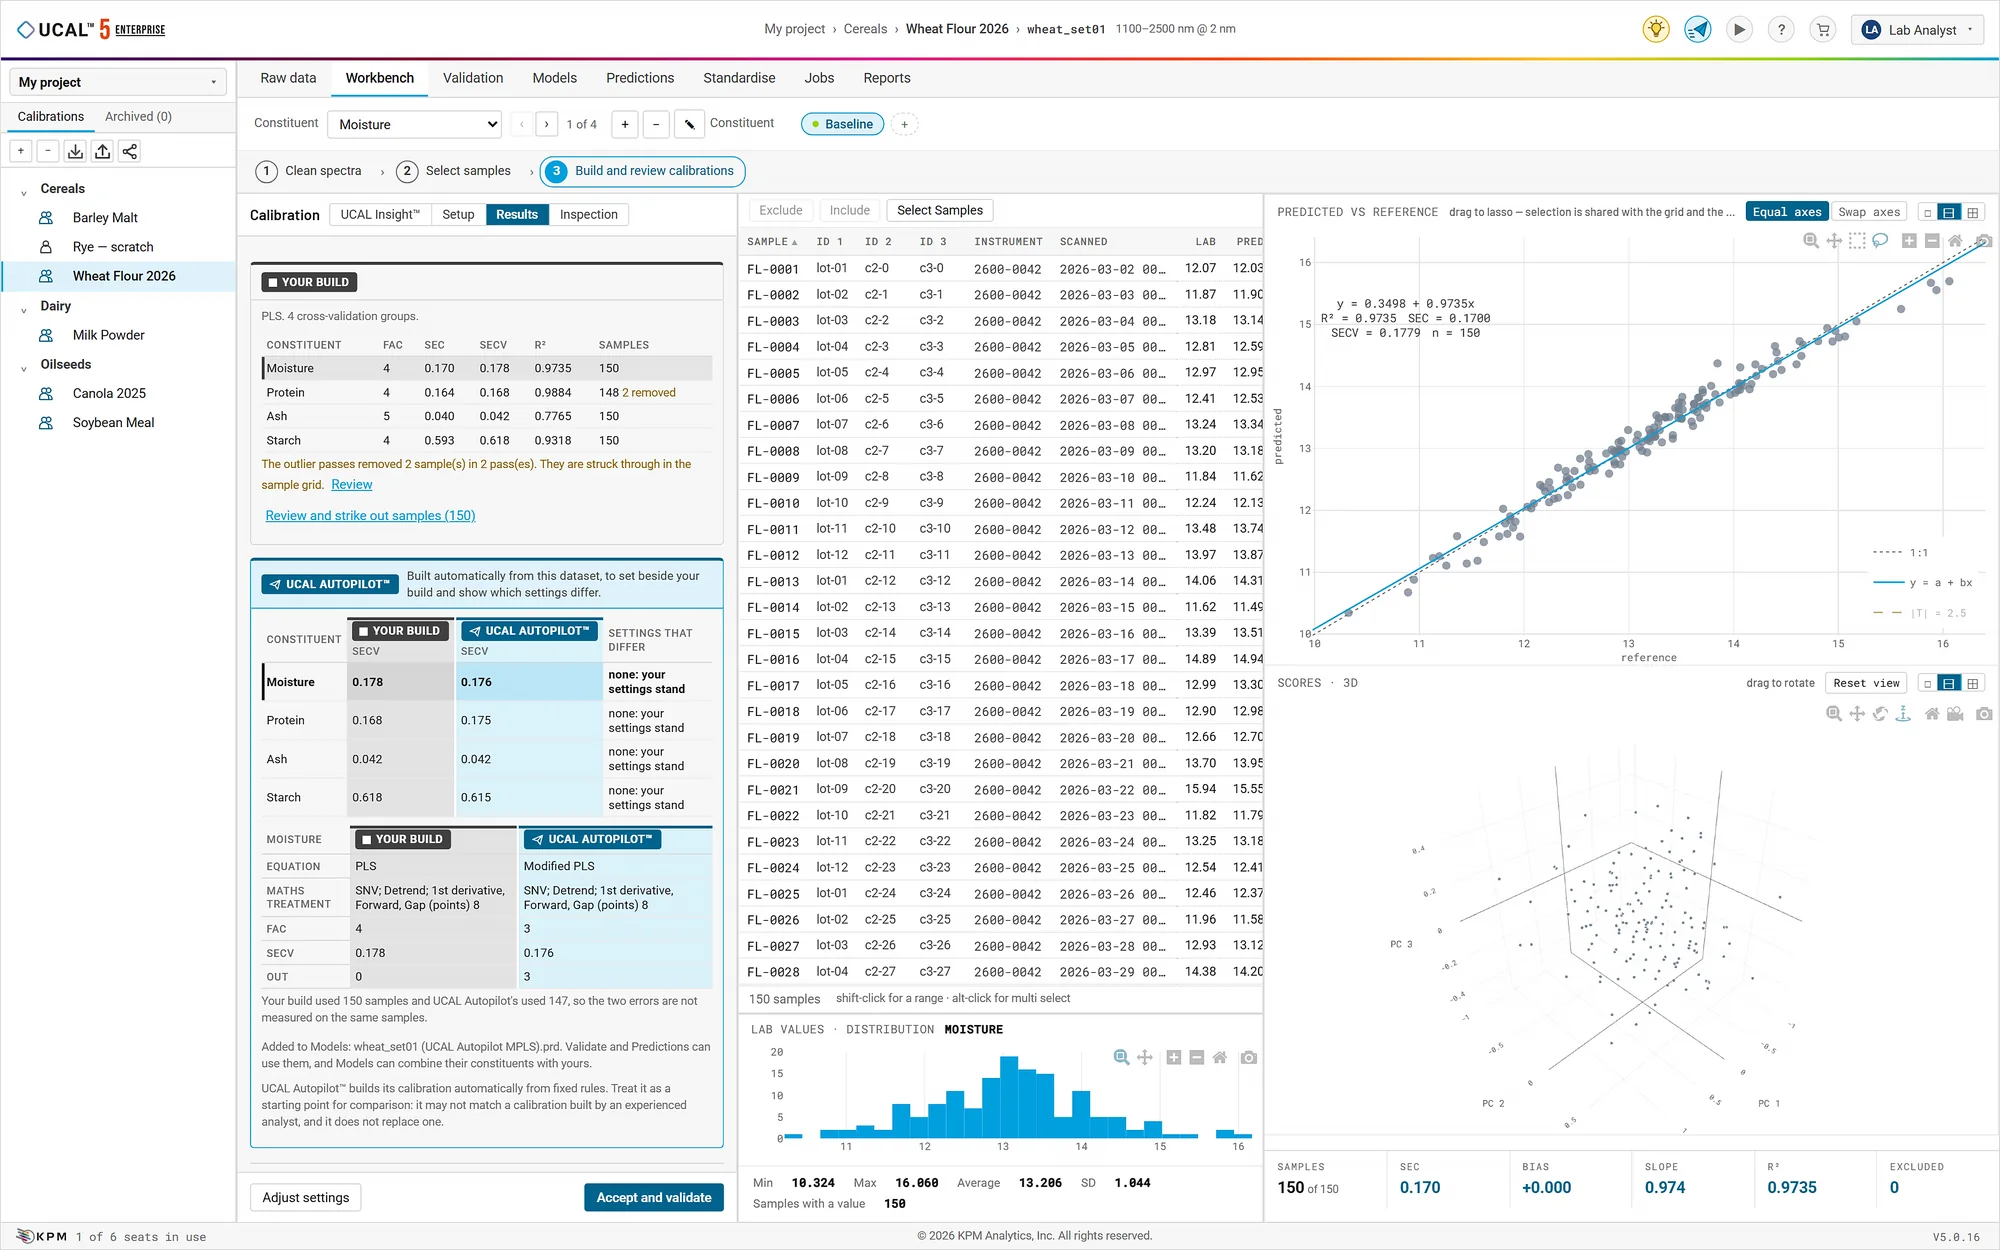This screenshot has width=2000, height=1250.
Task: Open the Archived (0) tab
Action: [138, 116]
